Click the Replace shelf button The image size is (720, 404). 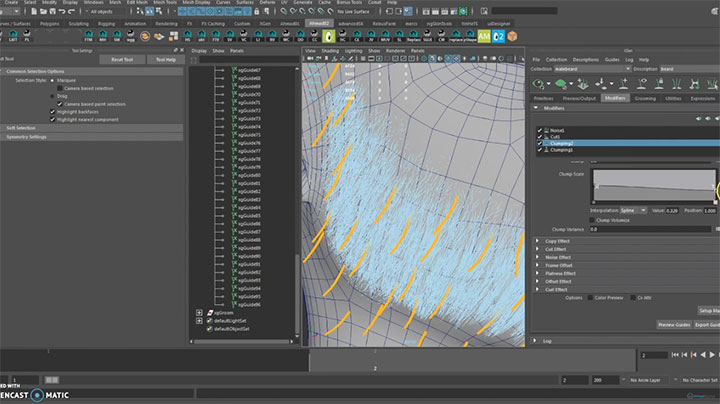413,36
